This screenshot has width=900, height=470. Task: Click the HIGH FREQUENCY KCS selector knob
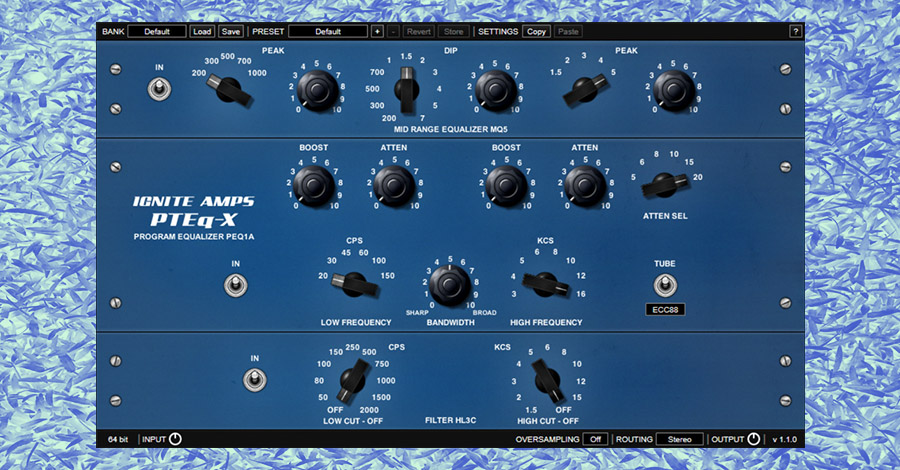(x=546, y=284)
